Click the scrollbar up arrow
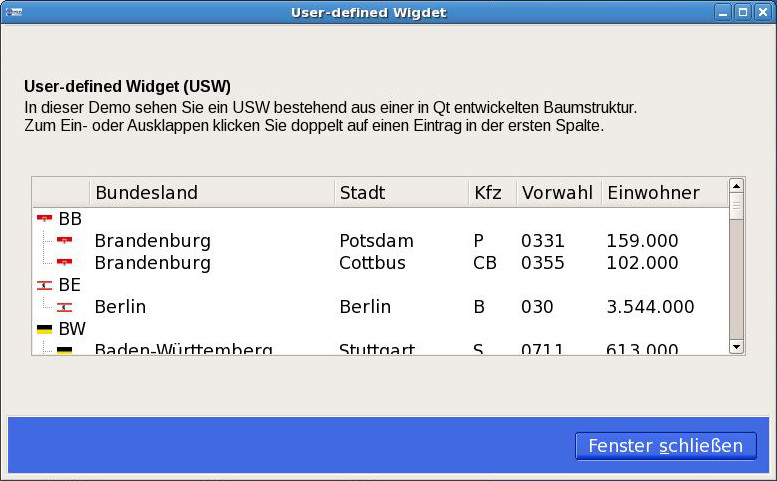 [x=736, y=186]
